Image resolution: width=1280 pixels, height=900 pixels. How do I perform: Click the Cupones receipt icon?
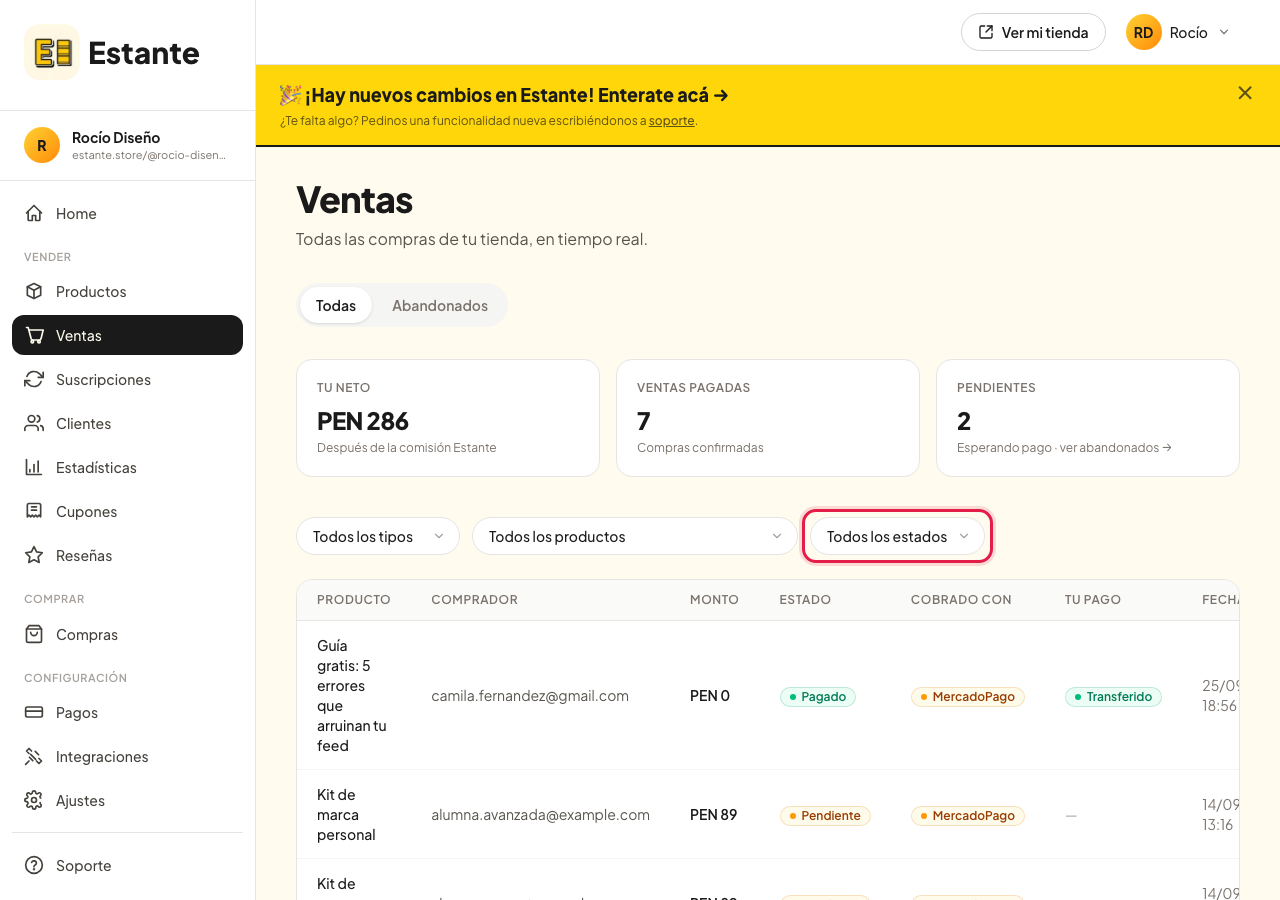(34, 511)
